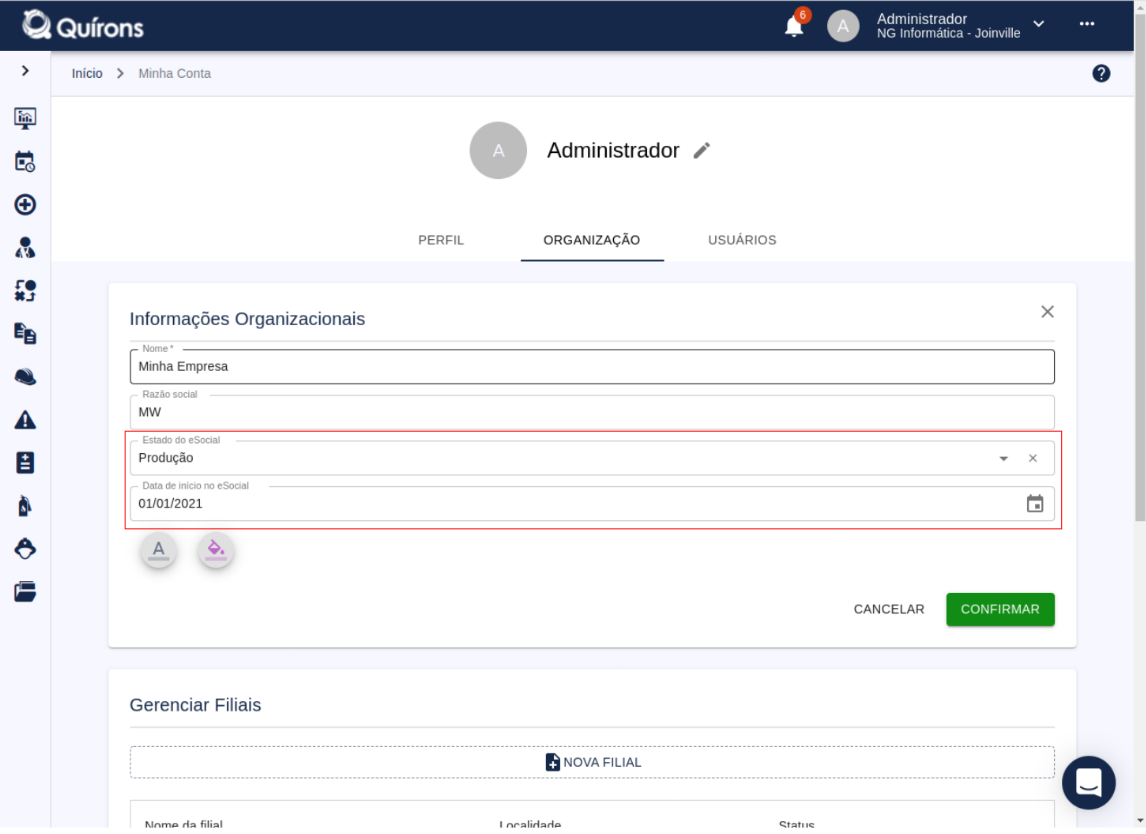Close the Informações Organizacionais panel
The width and height of the screenshot is (1146, 834).
(1047, 312)
